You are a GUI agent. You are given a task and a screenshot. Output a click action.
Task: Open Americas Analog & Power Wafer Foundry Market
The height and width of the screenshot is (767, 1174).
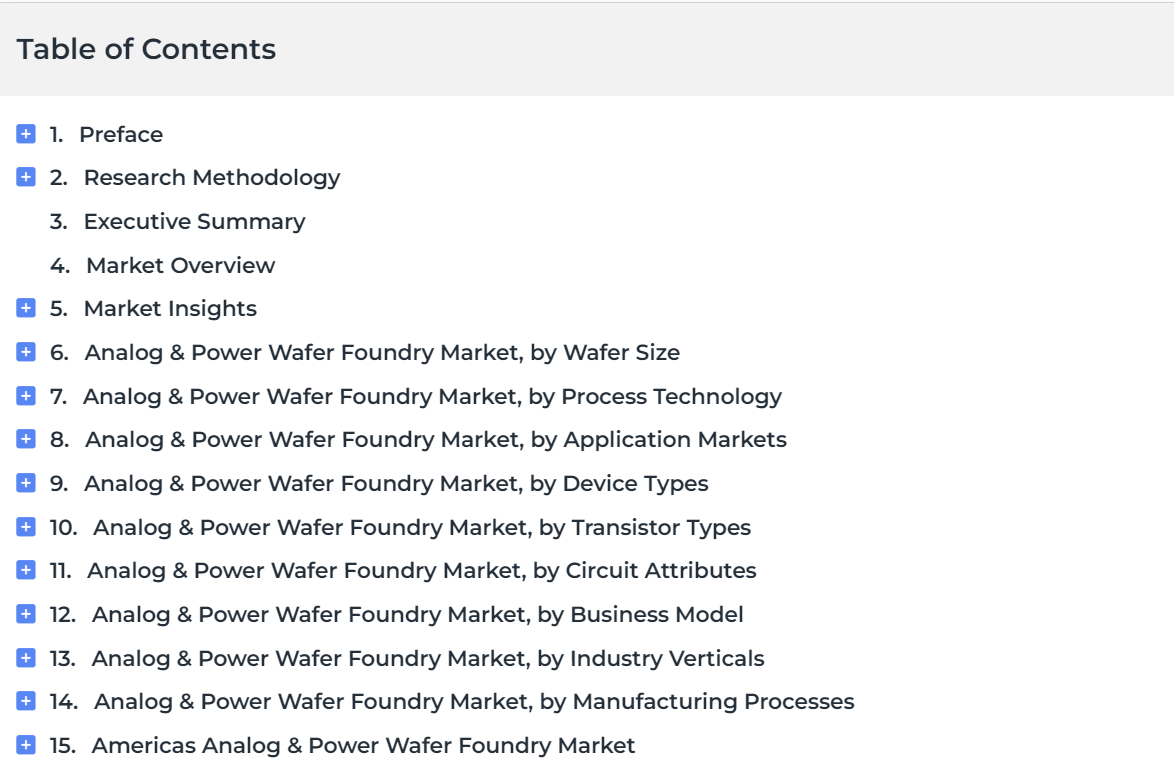tap(363, 746)
